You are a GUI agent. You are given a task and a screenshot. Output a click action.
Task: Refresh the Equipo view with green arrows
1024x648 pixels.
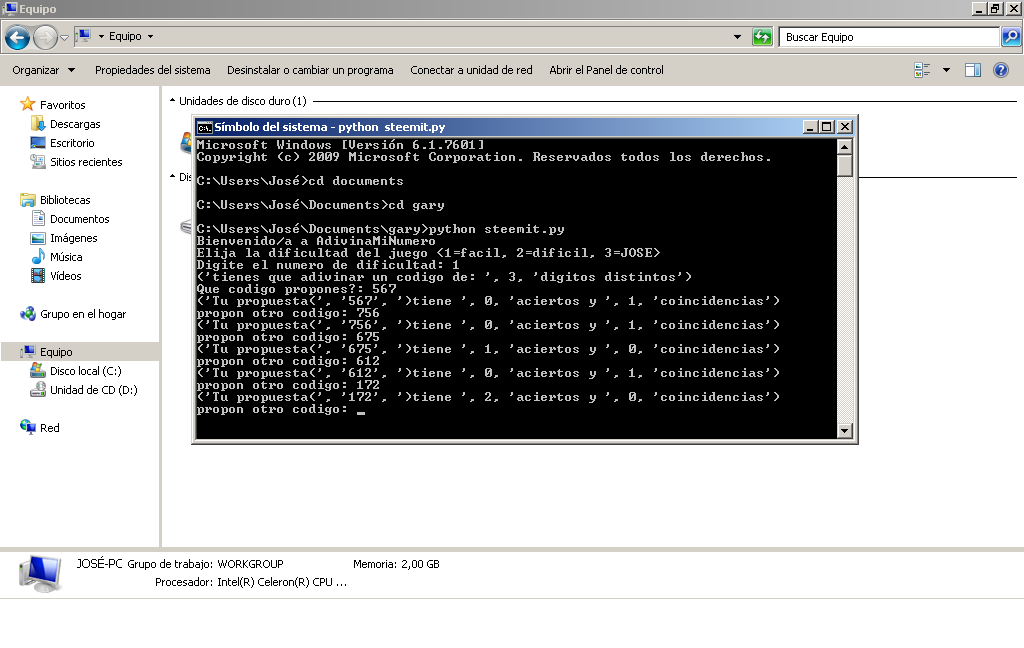click(x=762, y=37)
